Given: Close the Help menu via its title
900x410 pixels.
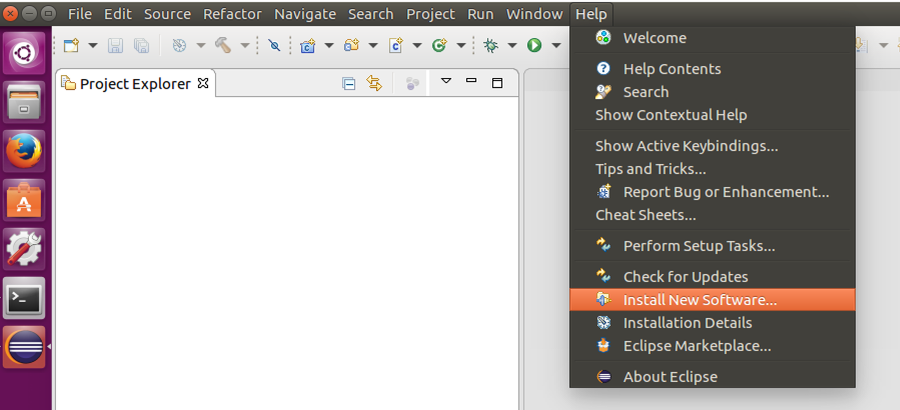Looking at the screenshot, I should (x=592, y=14).
